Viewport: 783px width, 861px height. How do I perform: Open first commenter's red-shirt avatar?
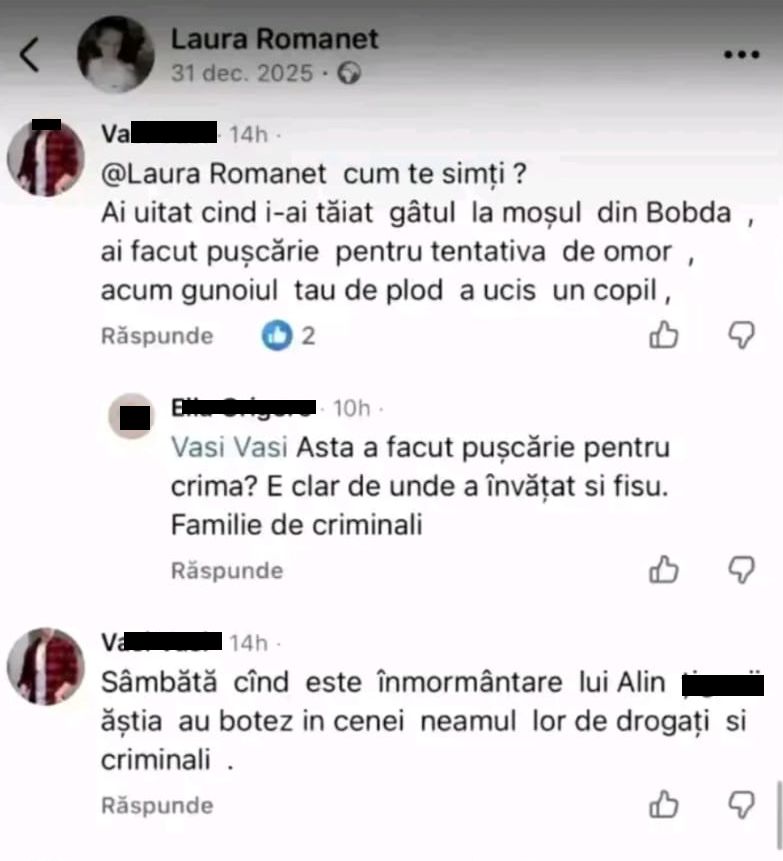[x=46, y=158]
